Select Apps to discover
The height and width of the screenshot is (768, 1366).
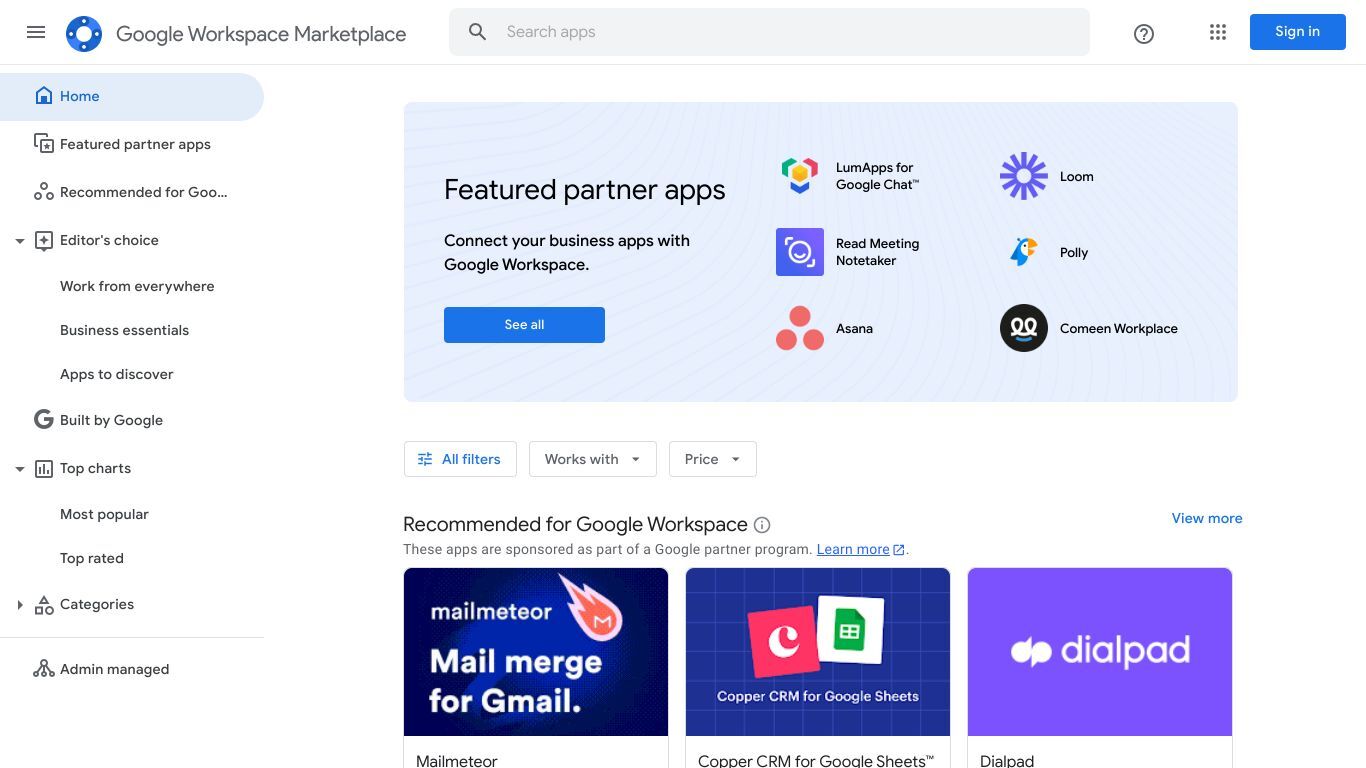117,374
